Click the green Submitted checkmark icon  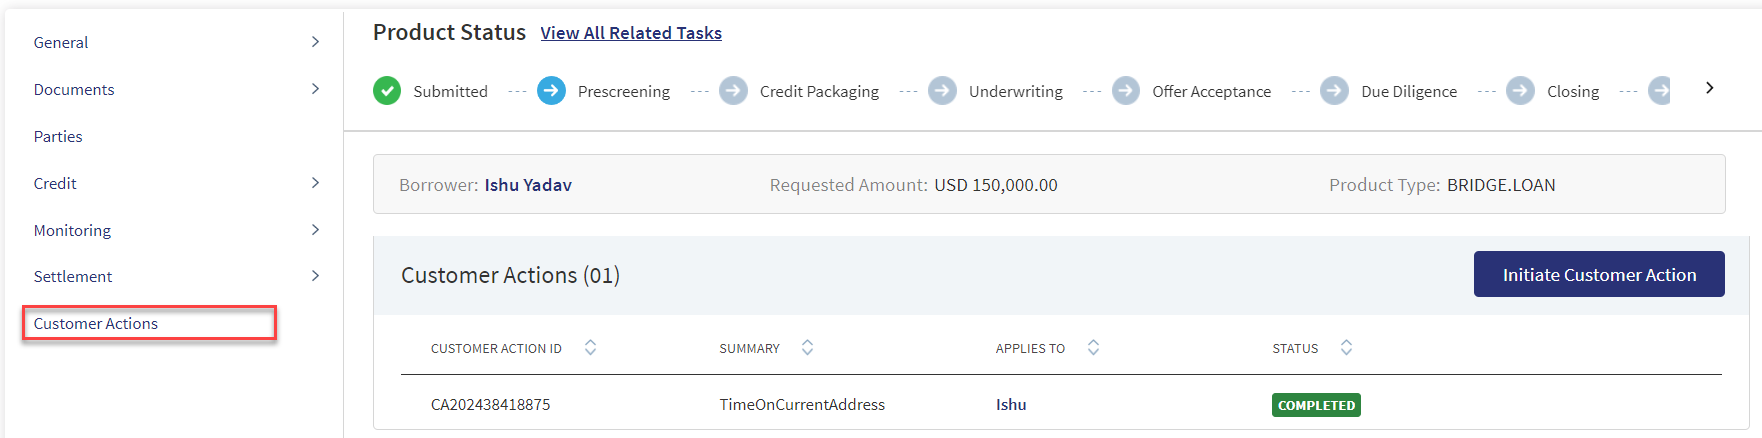click(x=387, y=91)
